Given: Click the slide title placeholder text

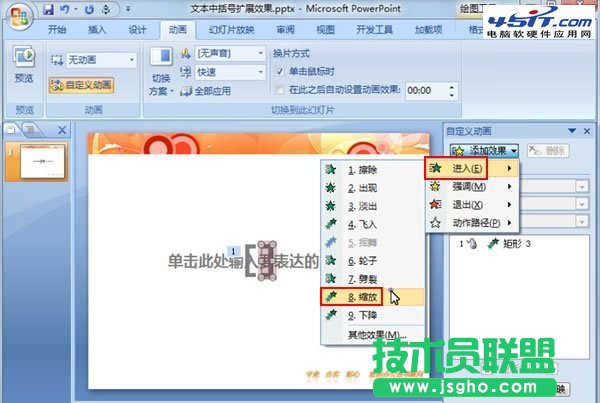Looking at the screenshot, I should (x=243, y=261).
